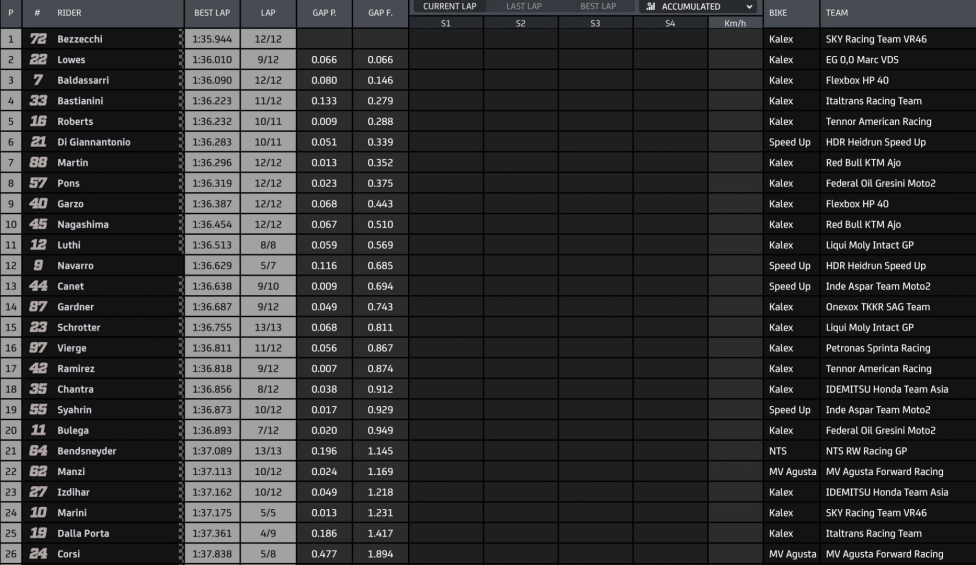Screen dimensions: 976x565
Task: Click rider number 27 badge for Izdihar
Action: [x=38, y=492]
